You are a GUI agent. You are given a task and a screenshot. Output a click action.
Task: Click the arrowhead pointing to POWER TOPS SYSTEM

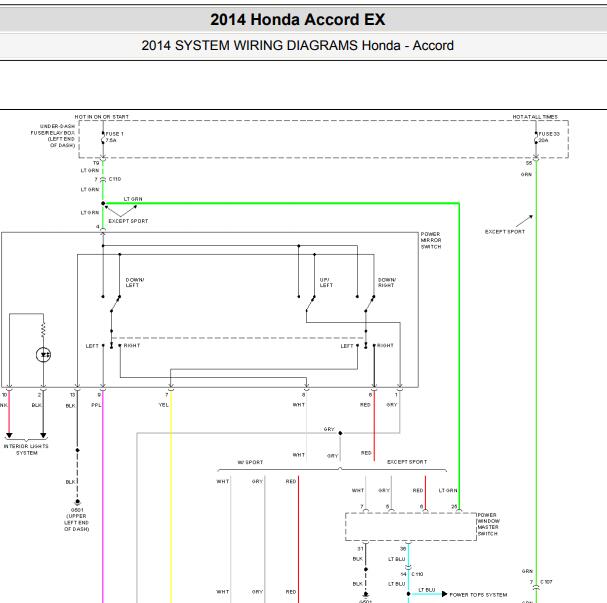[x=444, y=594]
